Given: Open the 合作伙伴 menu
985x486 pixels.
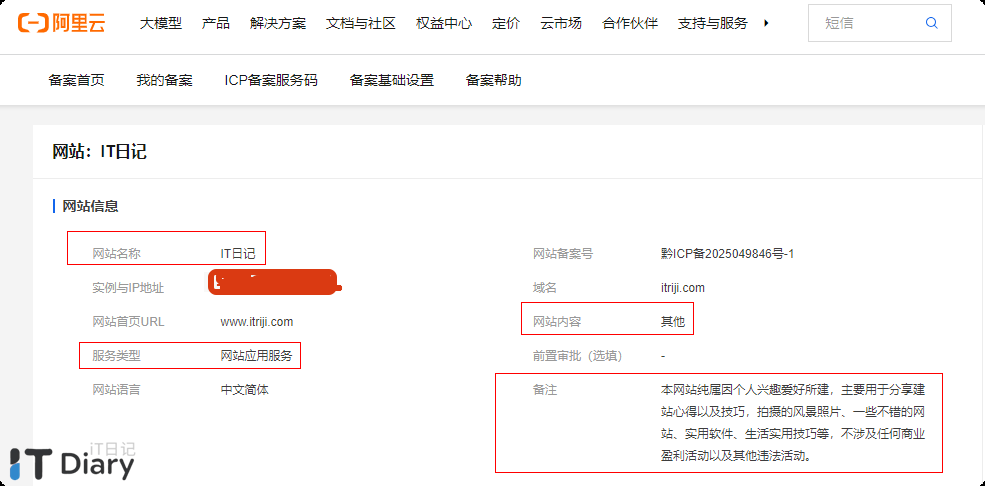Looking at the screenshot, I should click(x=630, y=23).
